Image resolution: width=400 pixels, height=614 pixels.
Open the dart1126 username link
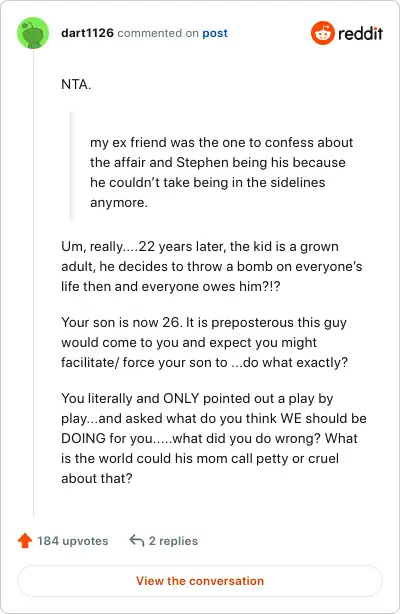tap(87, 33)
